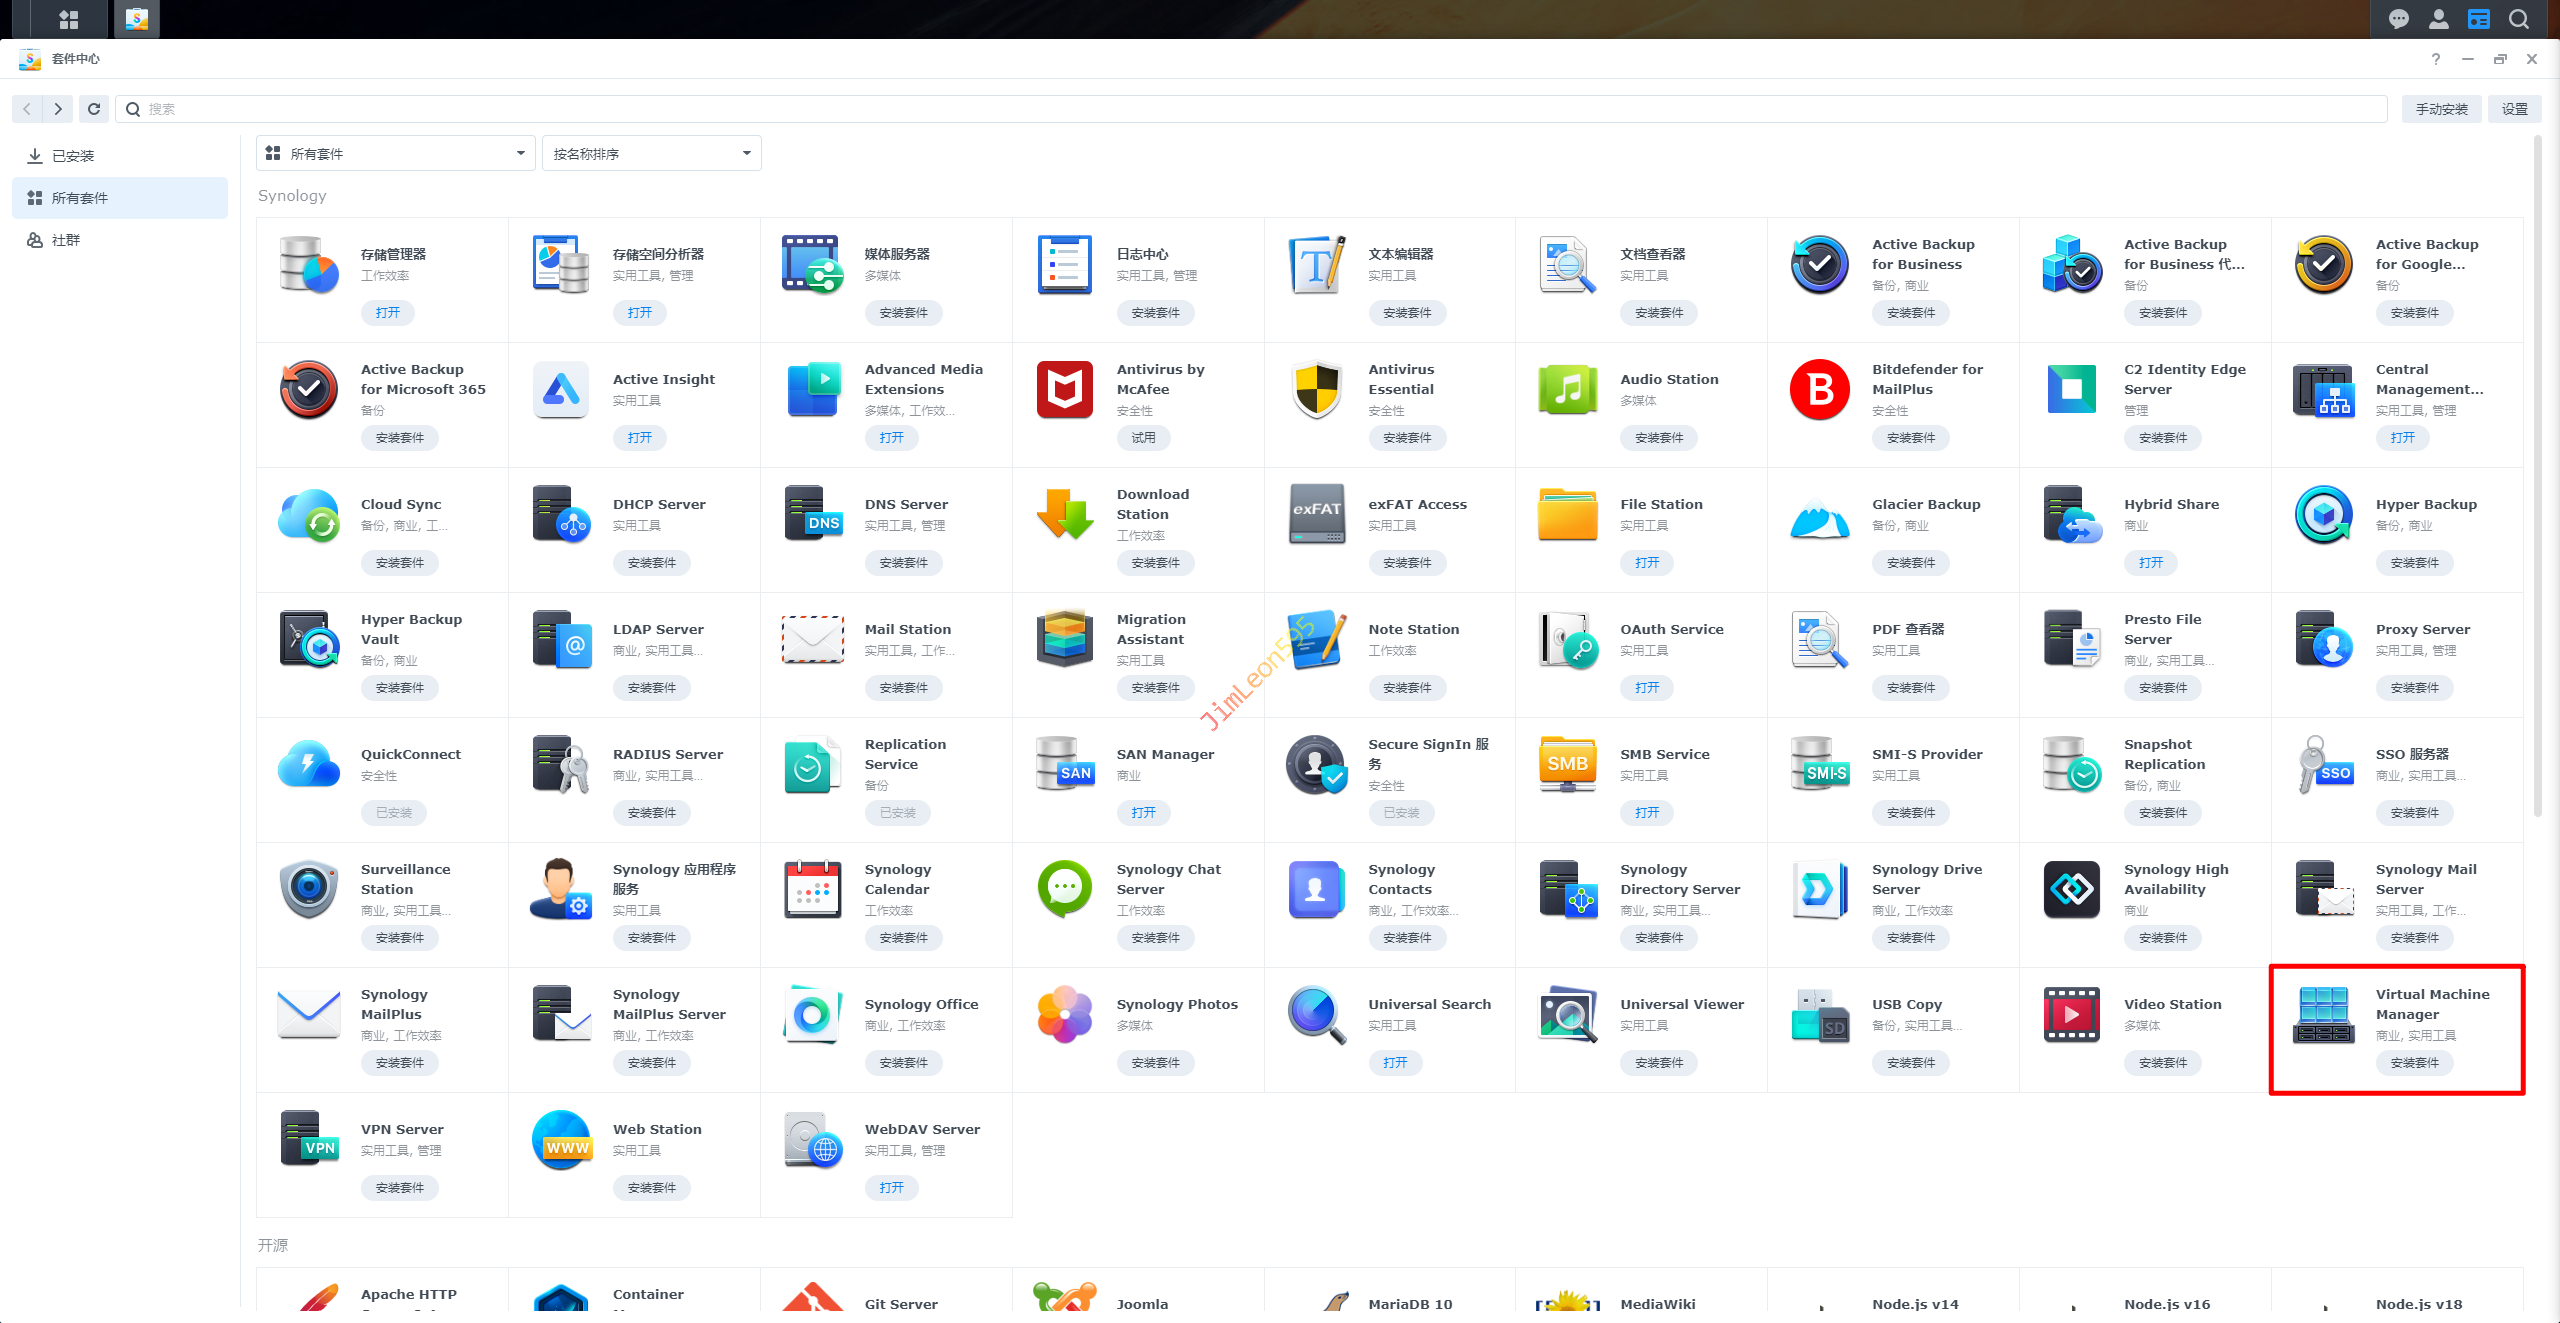Image resolution: width=2560 pixels, height=1323 pixels.
Task: Click the Hyper Backup package icon
Action: click(2323, 514)
